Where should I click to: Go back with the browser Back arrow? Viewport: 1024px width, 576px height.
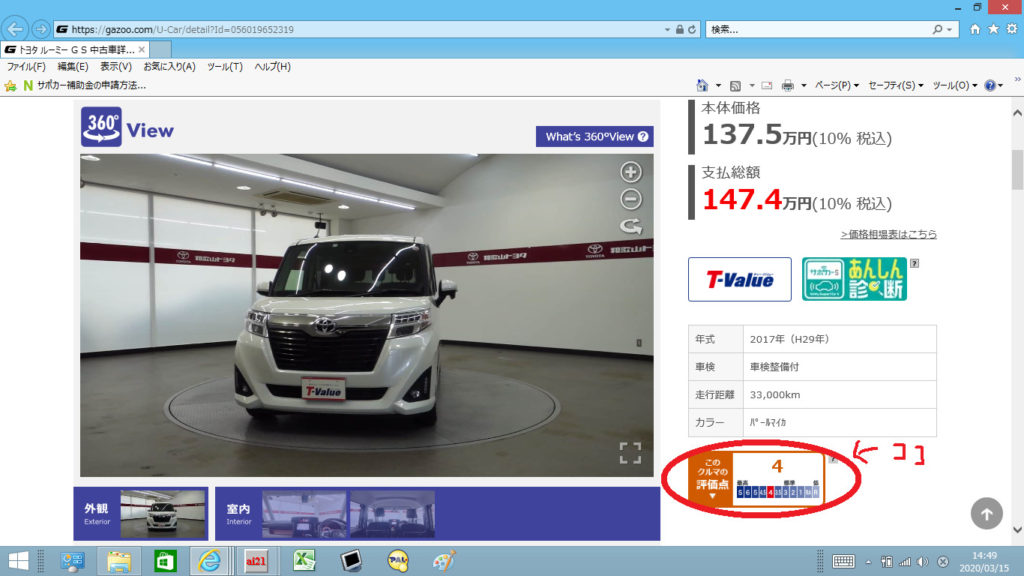(x=15, y=29)
